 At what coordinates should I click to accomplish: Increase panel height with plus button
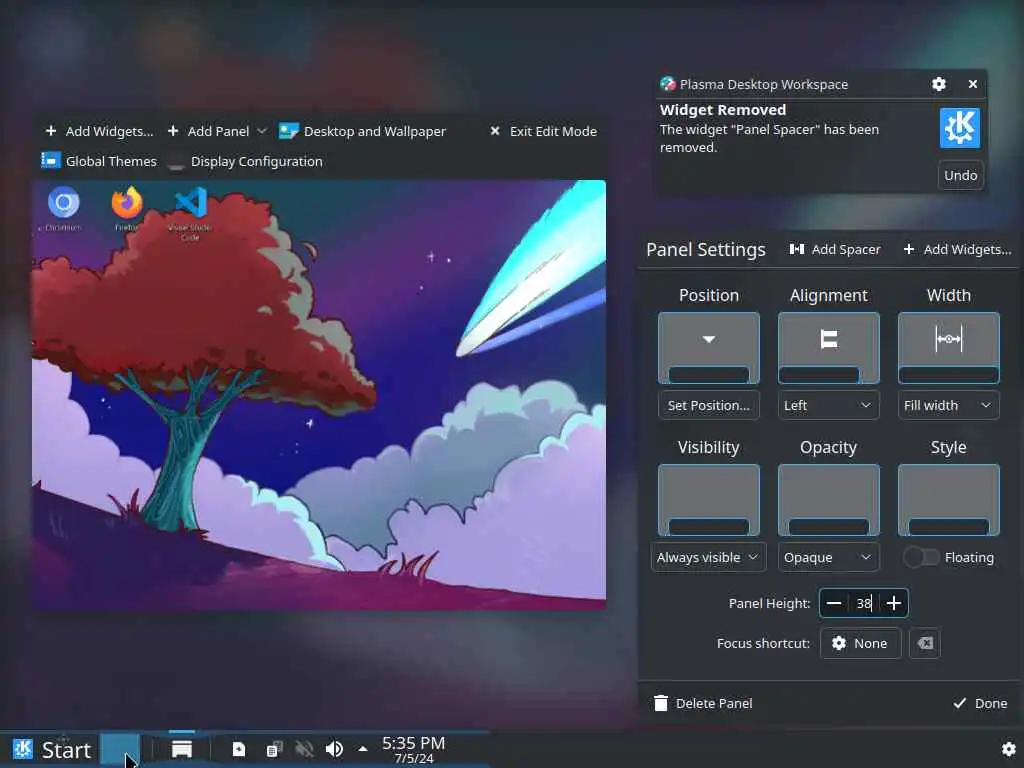tap(894, 603)
